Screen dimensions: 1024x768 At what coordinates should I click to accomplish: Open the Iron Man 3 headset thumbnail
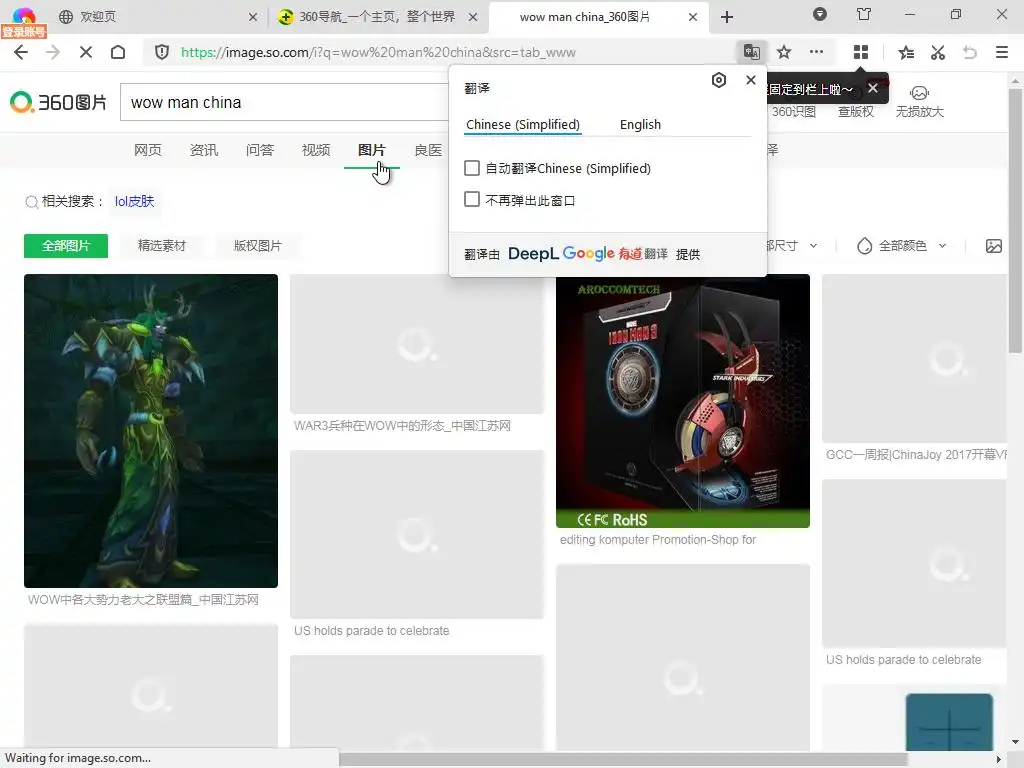(682, 401)
